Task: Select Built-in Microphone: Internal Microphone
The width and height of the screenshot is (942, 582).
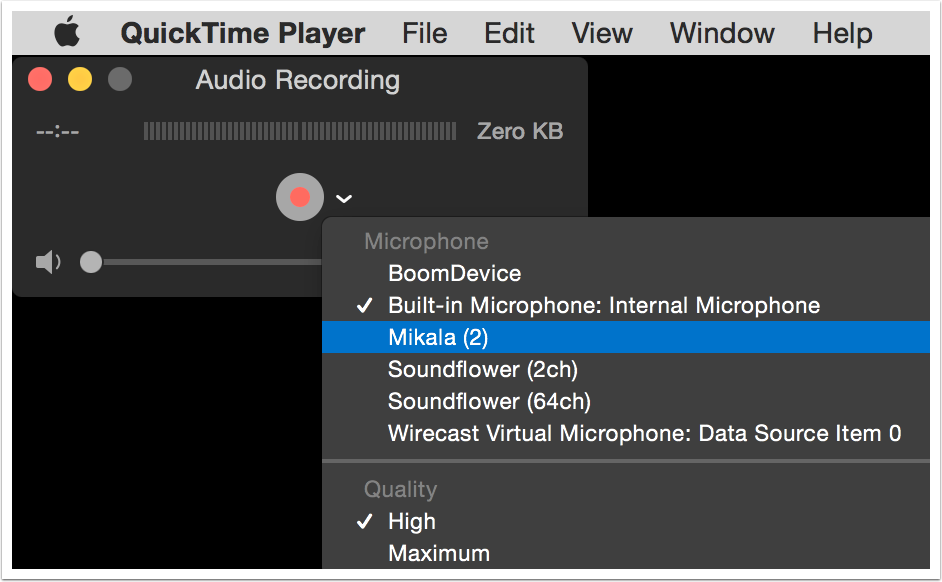Action: (x=603, y=306)
